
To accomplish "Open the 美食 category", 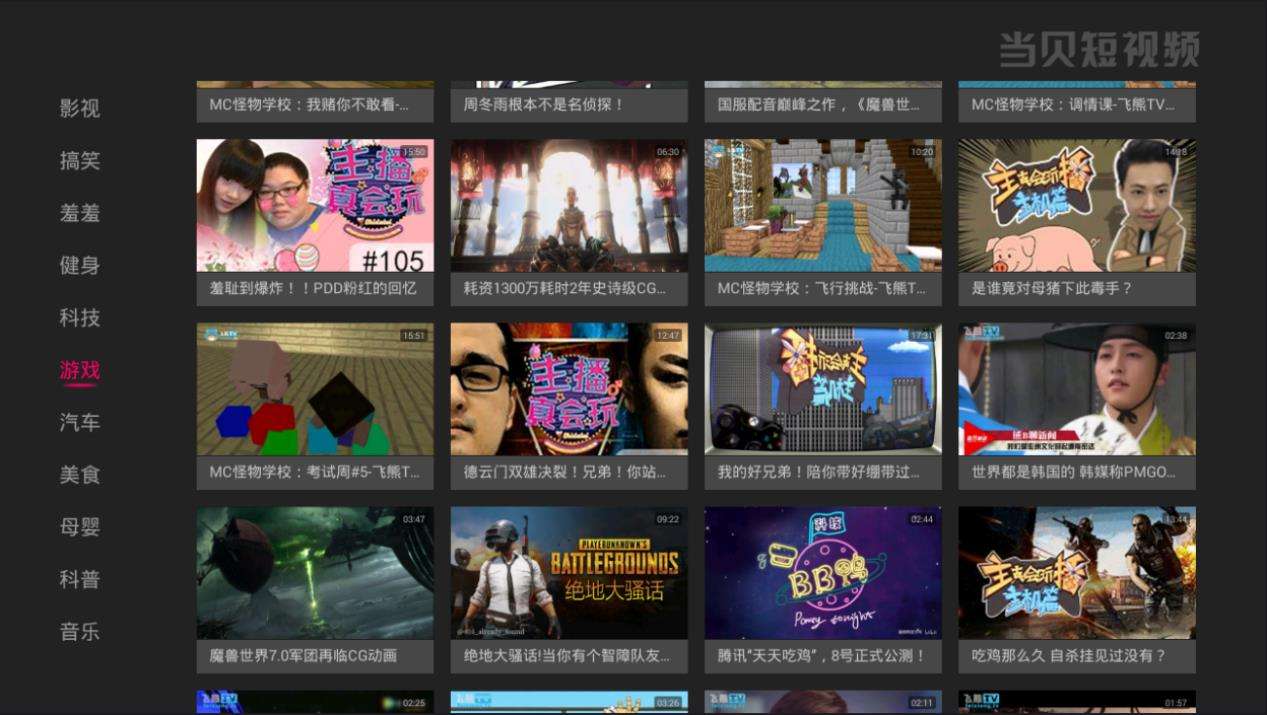I will (80, 475).
